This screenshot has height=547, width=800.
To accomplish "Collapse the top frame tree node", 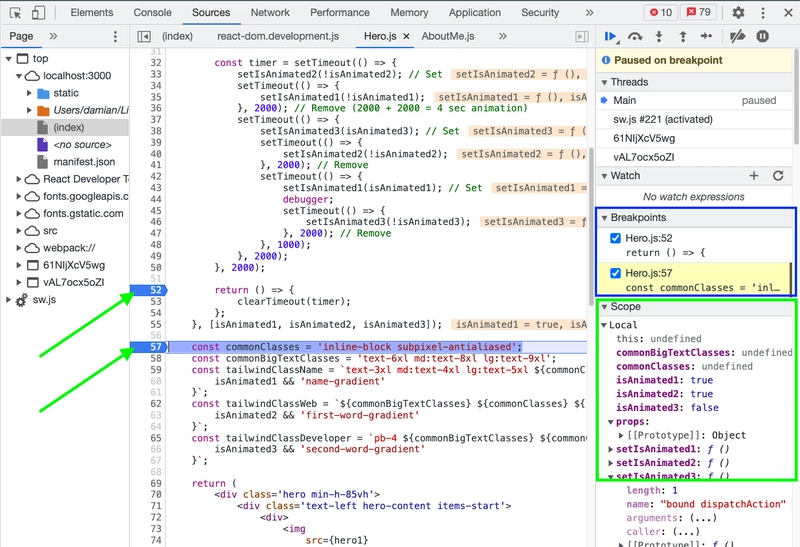I will coord(8,59).
